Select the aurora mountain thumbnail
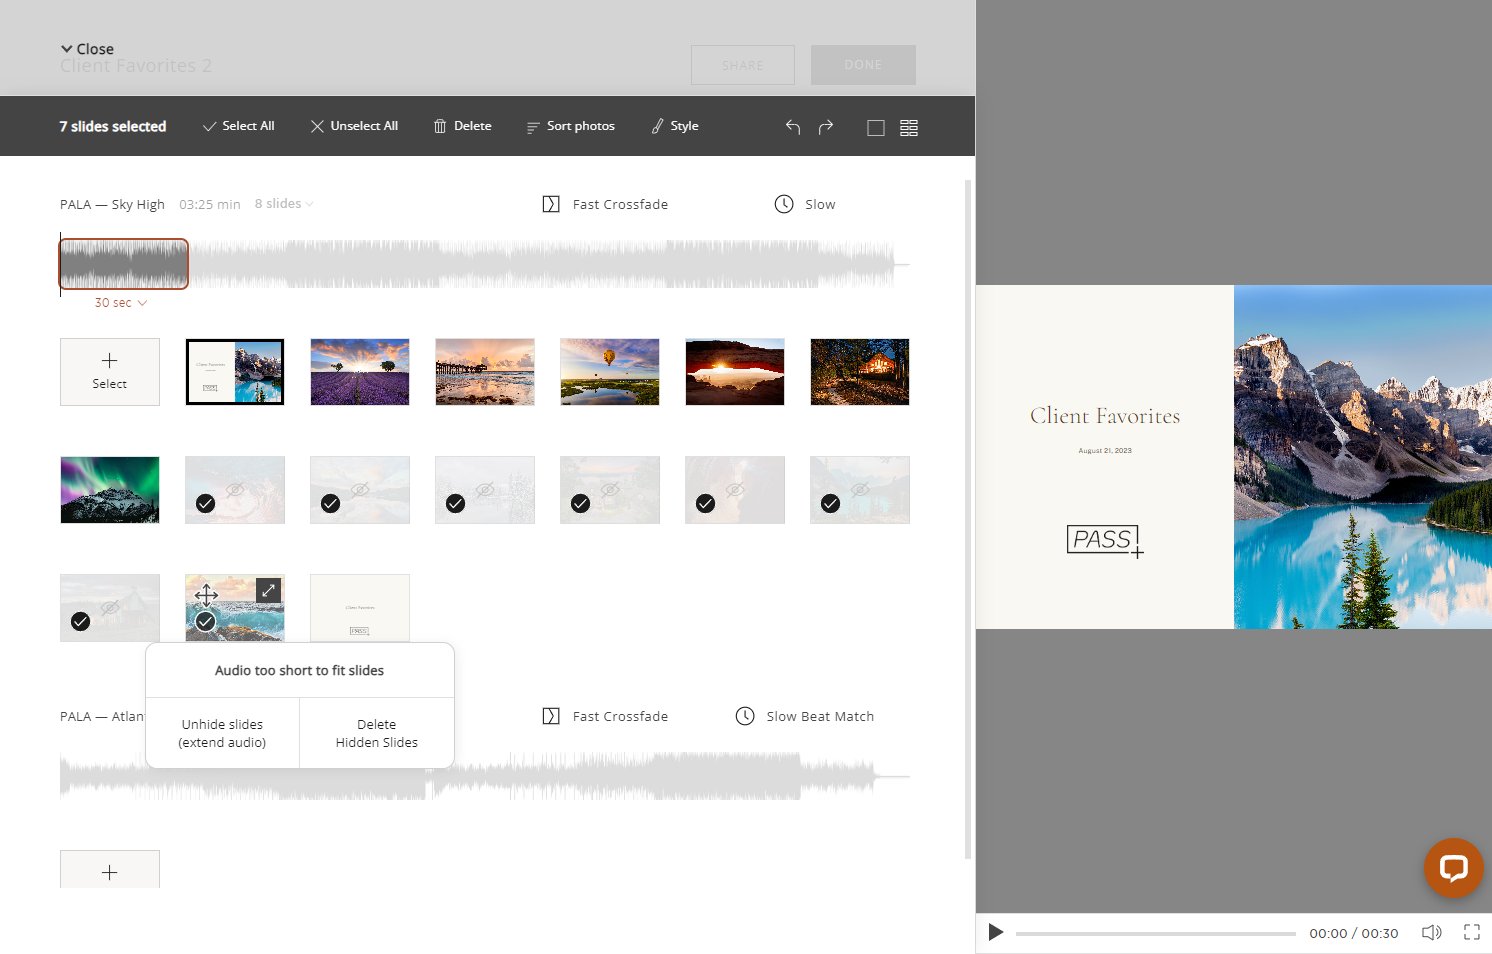Image resolution: width=1492 pixels, height=954 pixels. (110, 490)
